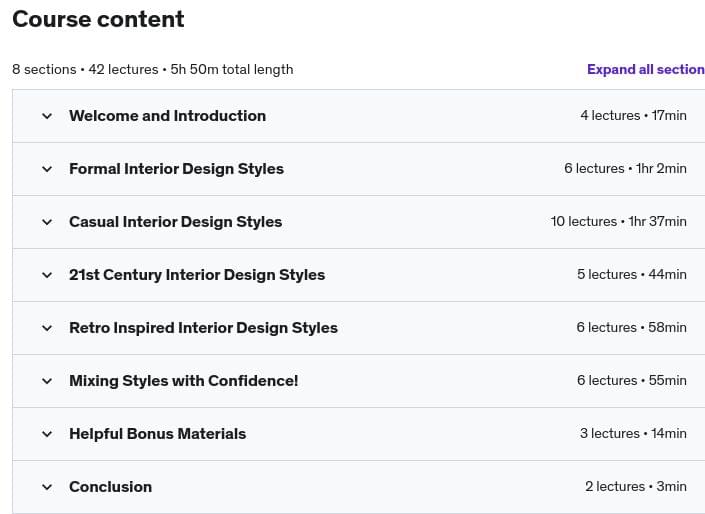The width and height of the screenshot is (705, 514).
Task: Click the "10 lectures • 1hr 37min" label
Action: click(x=618, y=222)
